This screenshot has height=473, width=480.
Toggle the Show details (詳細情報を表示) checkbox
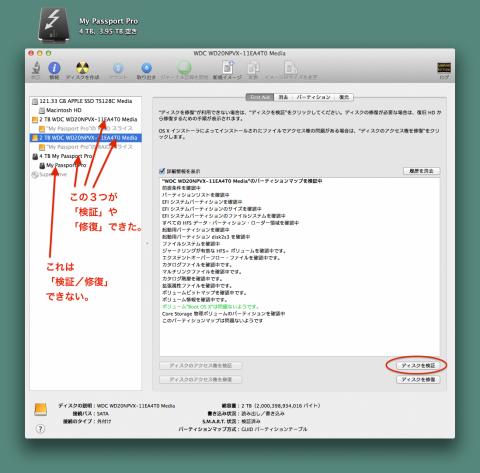click(162, 171)
